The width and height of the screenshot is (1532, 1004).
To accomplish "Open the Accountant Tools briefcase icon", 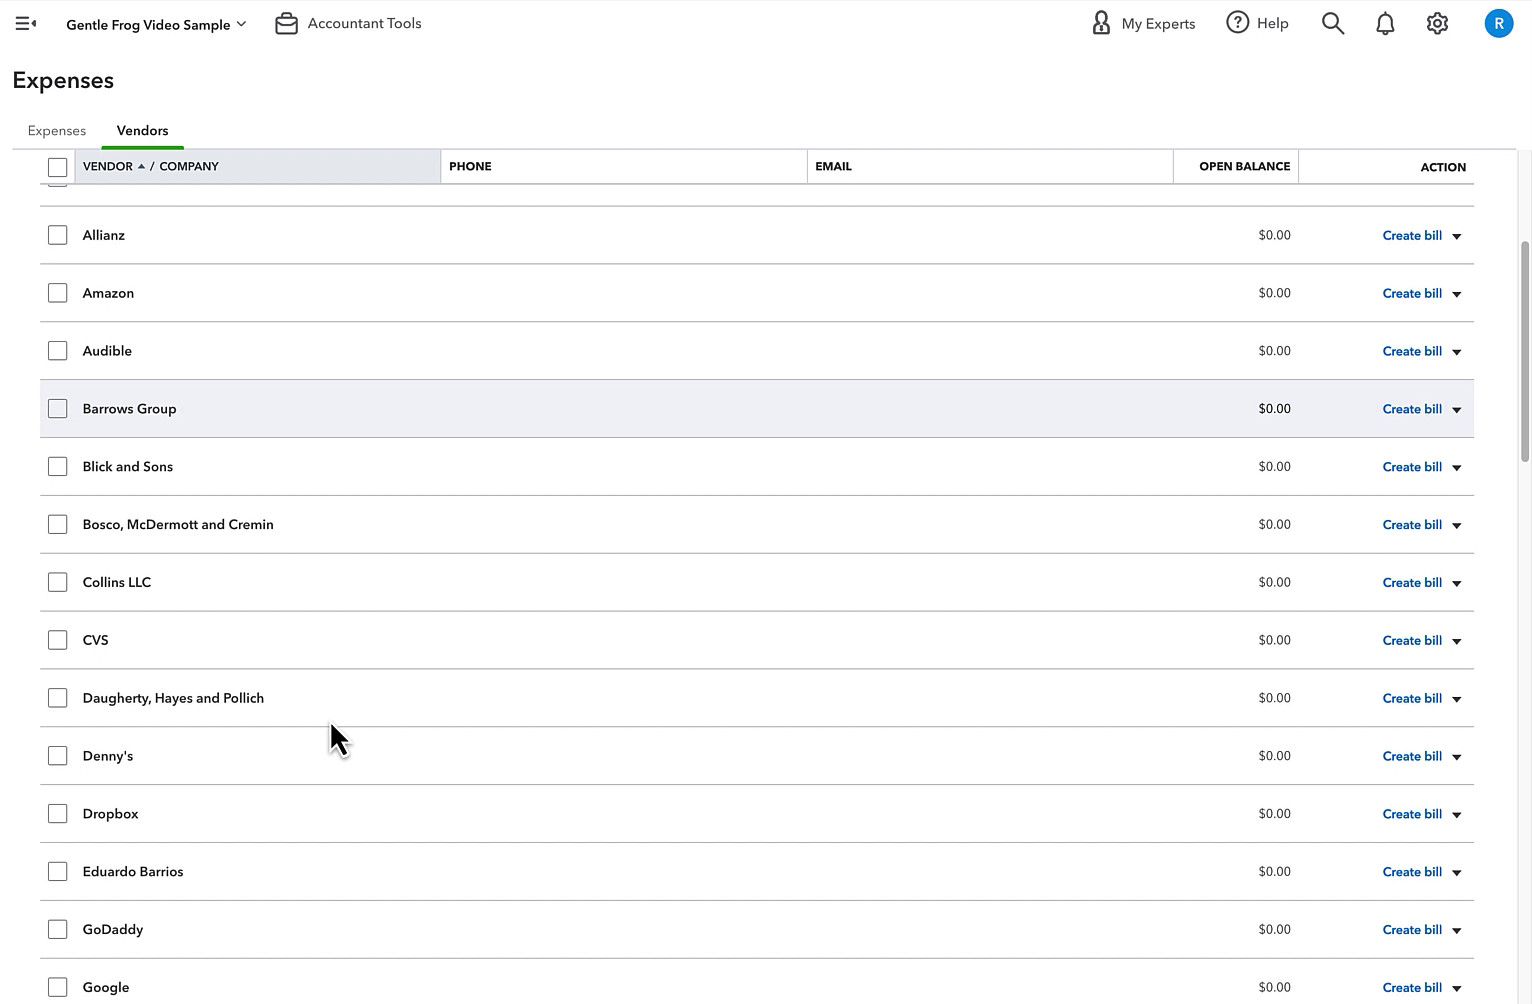I will point(286,23).
